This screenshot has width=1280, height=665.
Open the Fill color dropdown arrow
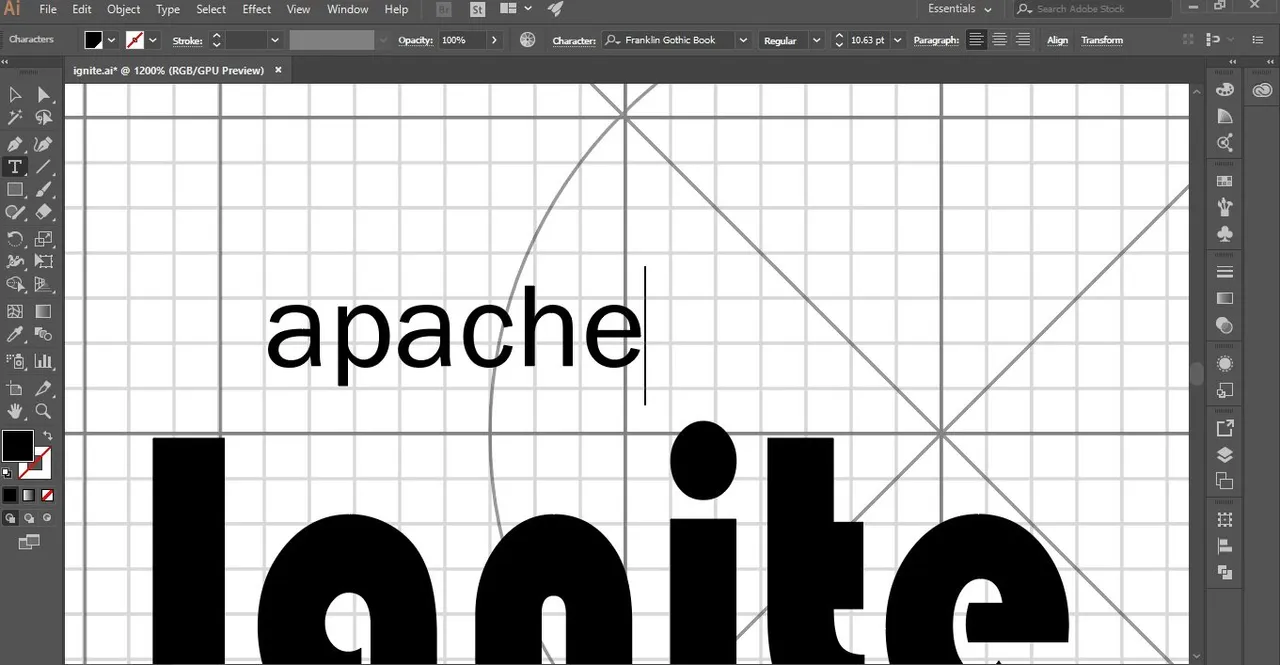[x=111, y=40]
